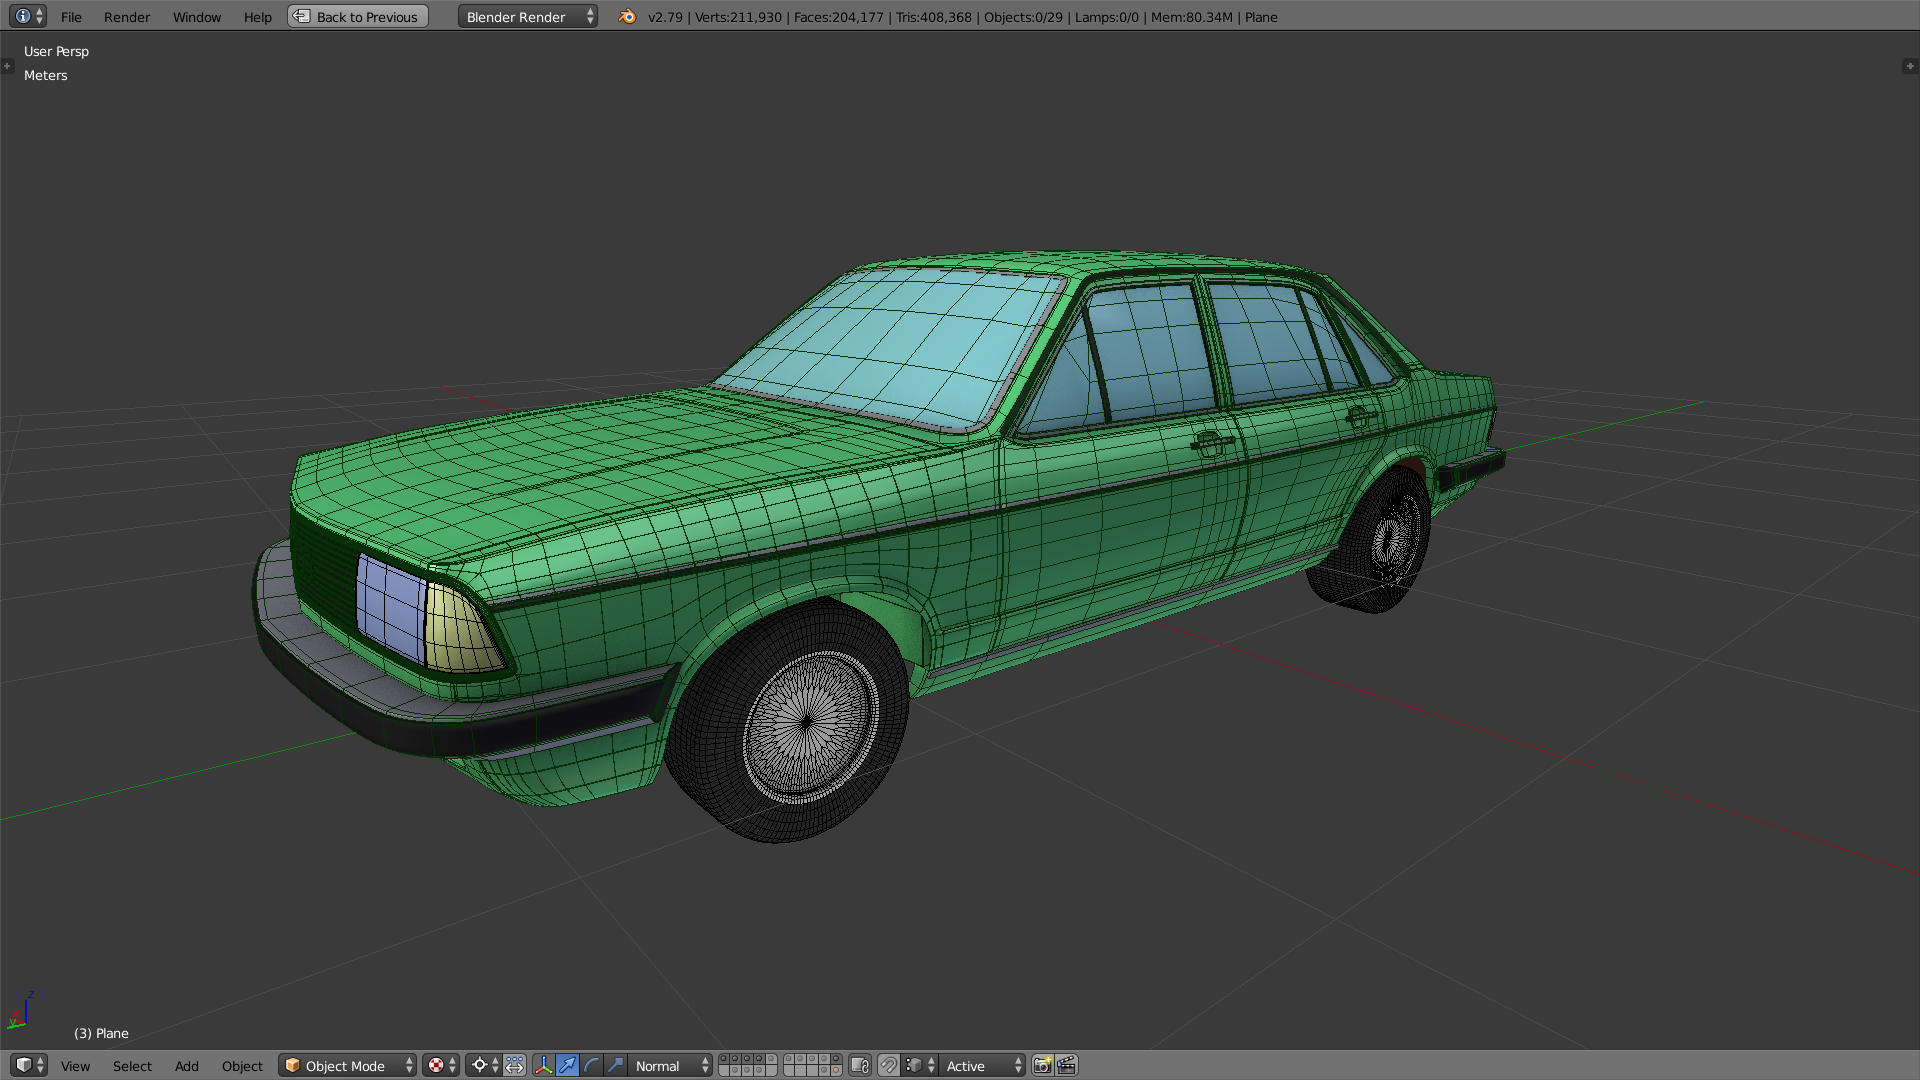This screenshot has width=1920, height=1080.
Task: Select the scale manipulator icon
Action: pyautogui.click(x=615, y=1066)
